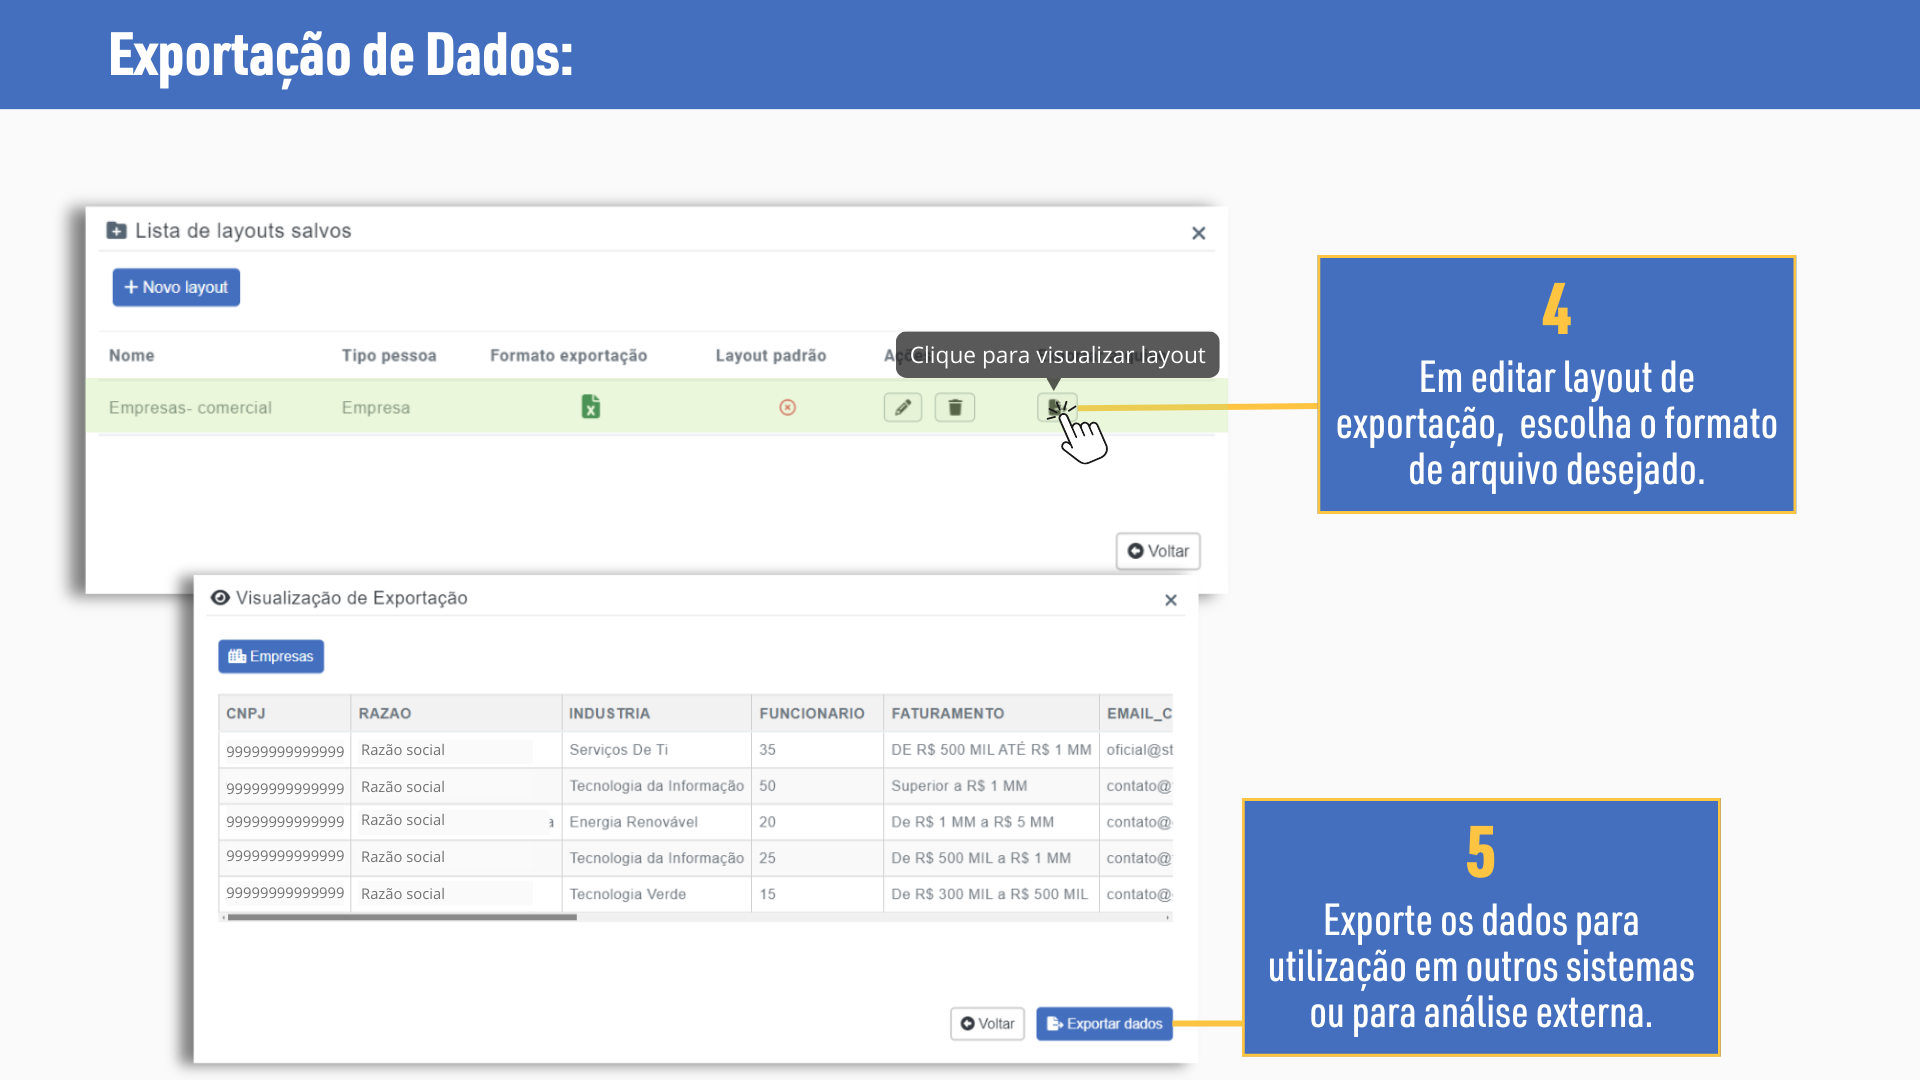Click Voltar in the export preview dialog
The height and width of the screenshot is (1080, 1920).
click(986, 1023)
